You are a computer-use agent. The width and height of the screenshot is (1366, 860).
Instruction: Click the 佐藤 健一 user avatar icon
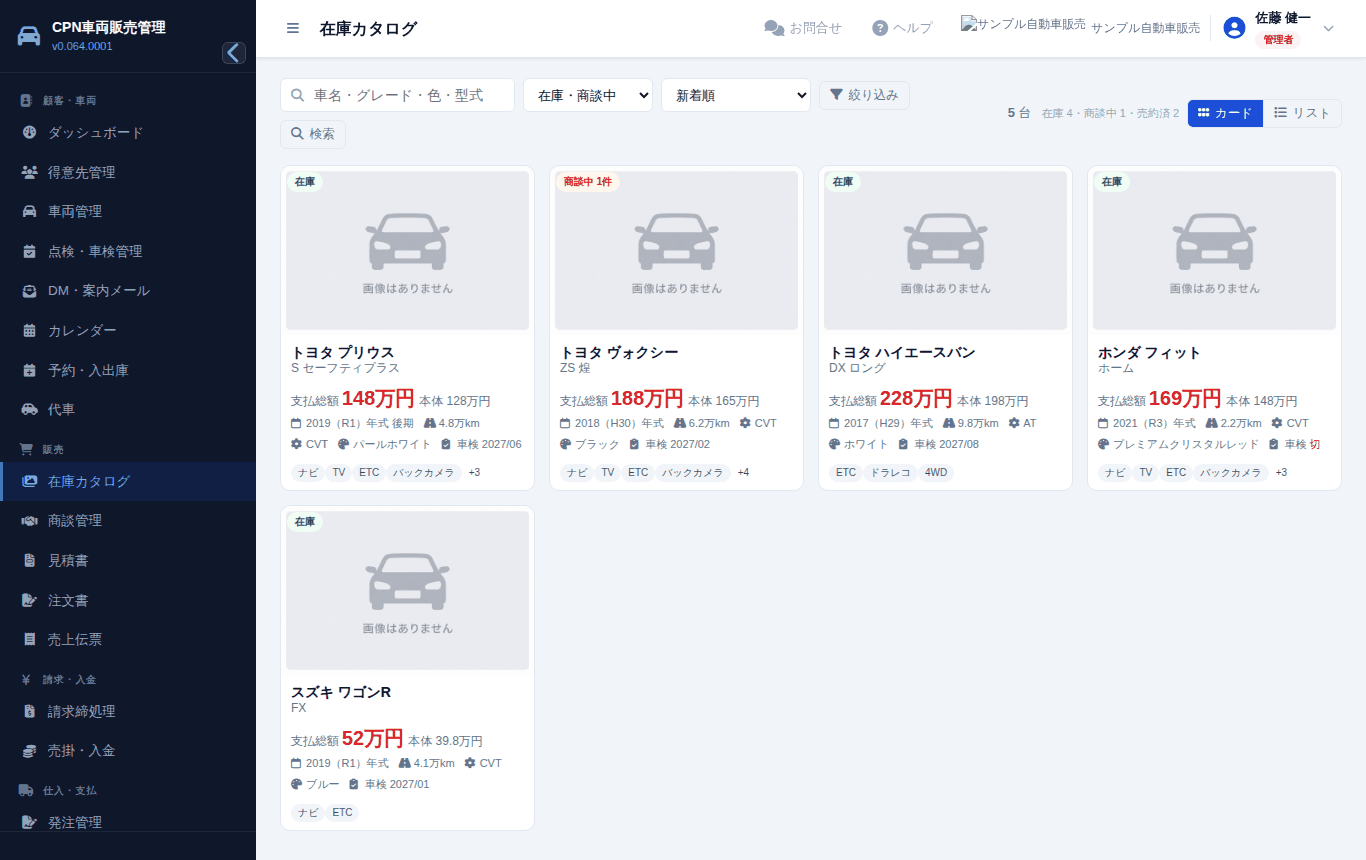point(1234,28)
